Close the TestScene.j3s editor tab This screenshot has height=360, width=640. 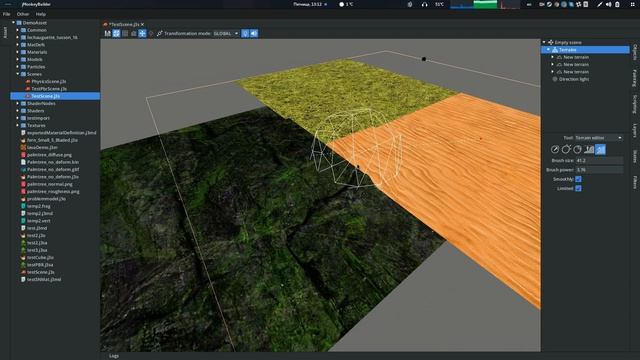142,24
